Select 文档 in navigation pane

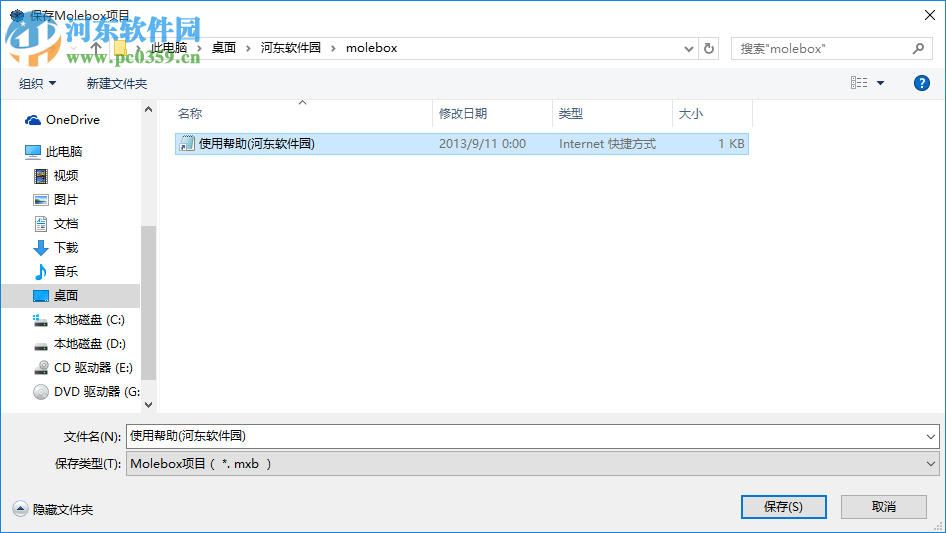coord(66,224)
